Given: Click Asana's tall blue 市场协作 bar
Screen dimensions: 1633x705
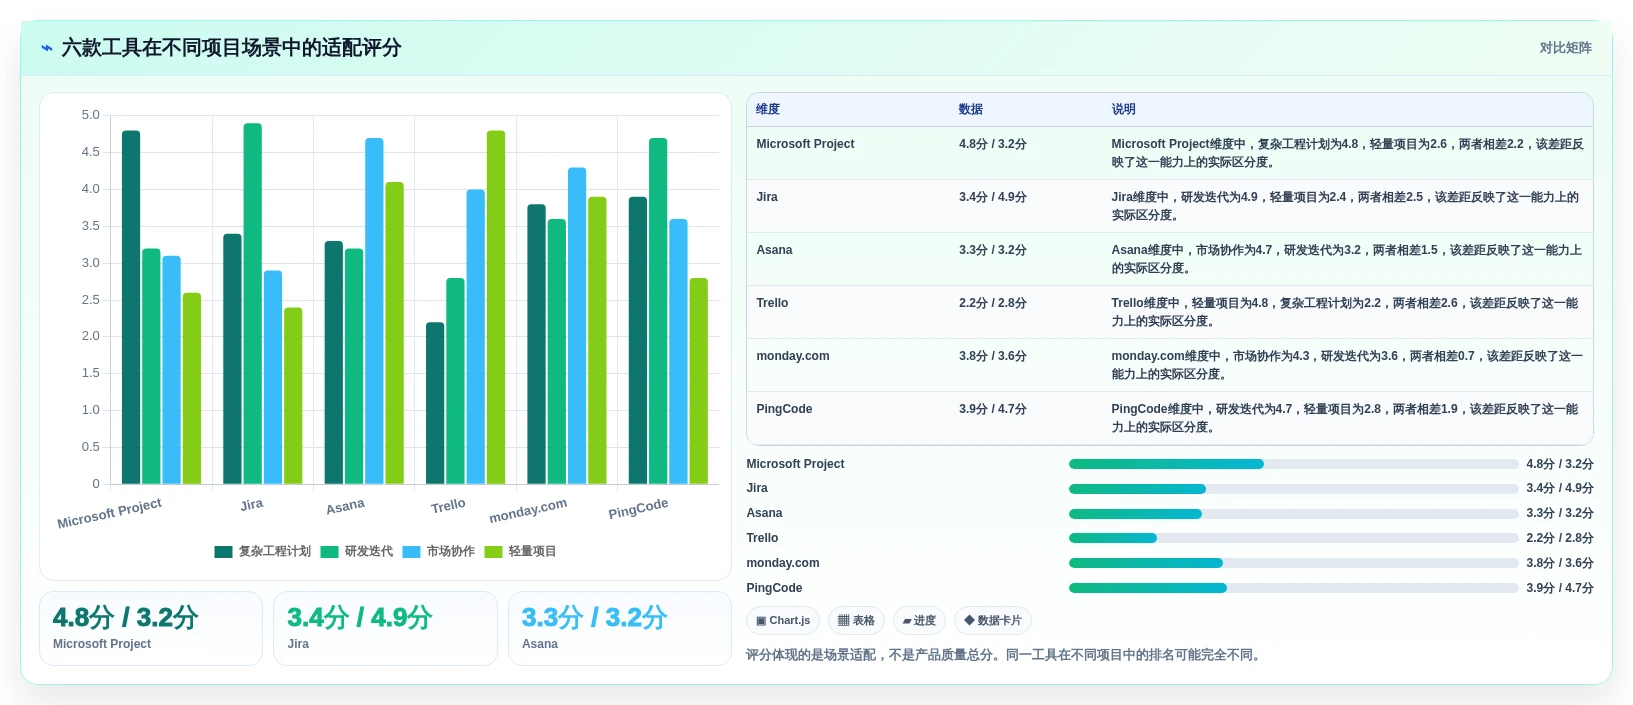Looking at the screenshot, I should 374,311.
